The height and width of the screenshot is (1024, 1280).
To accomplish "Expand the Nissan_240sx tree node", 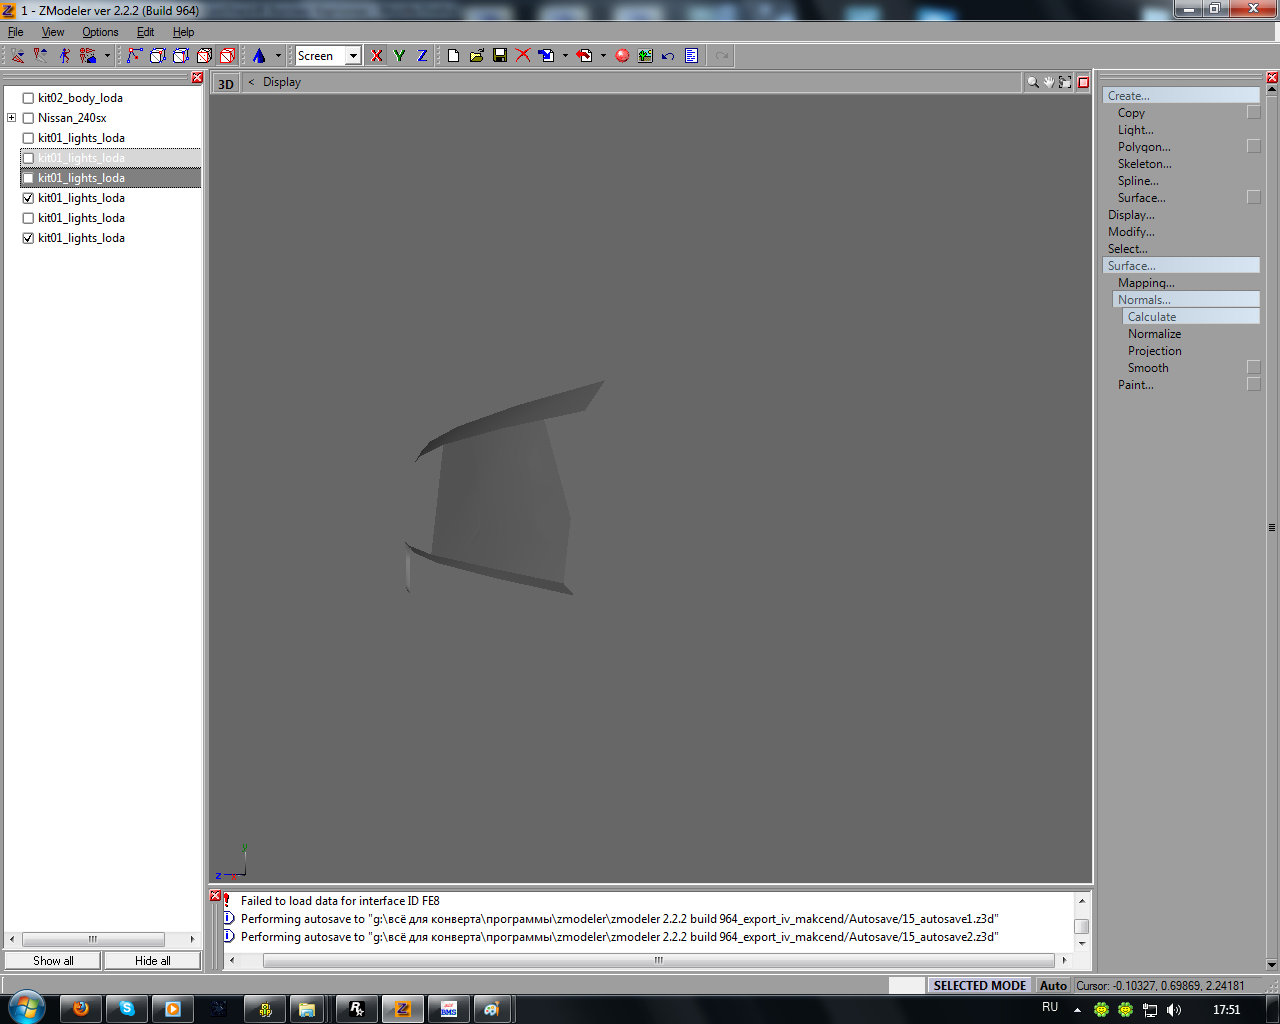I will point(11,118).
